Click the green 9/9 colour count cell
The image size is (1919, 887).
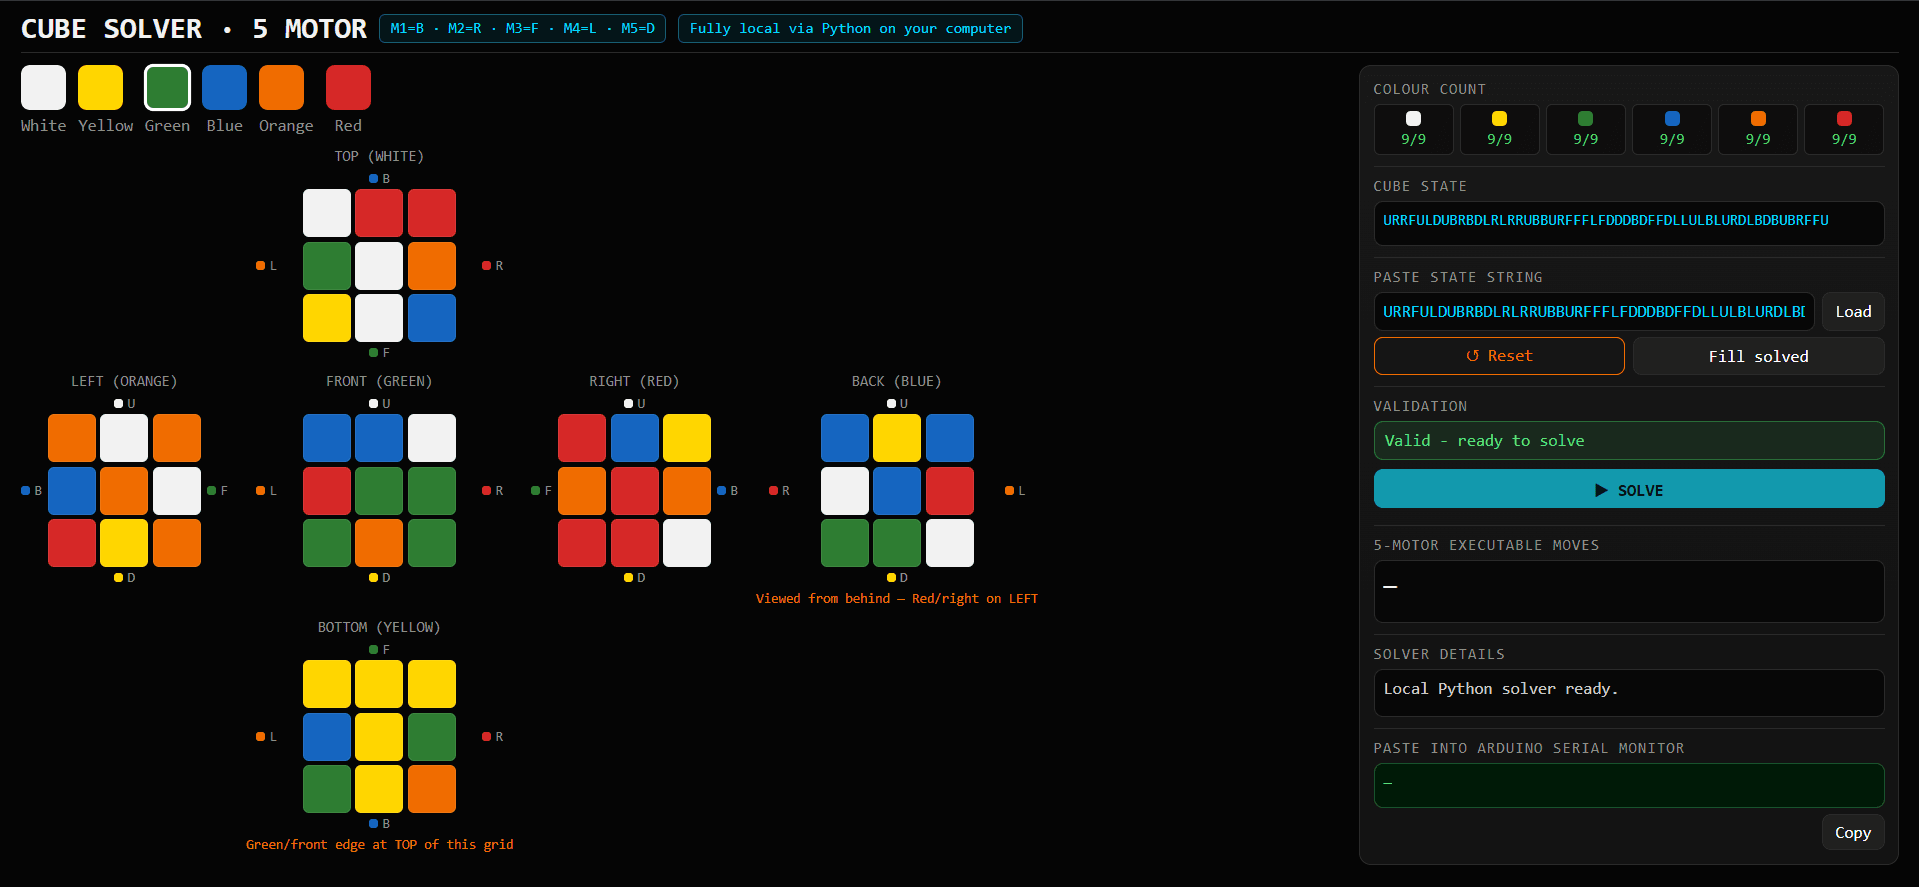coord(1585,129)
